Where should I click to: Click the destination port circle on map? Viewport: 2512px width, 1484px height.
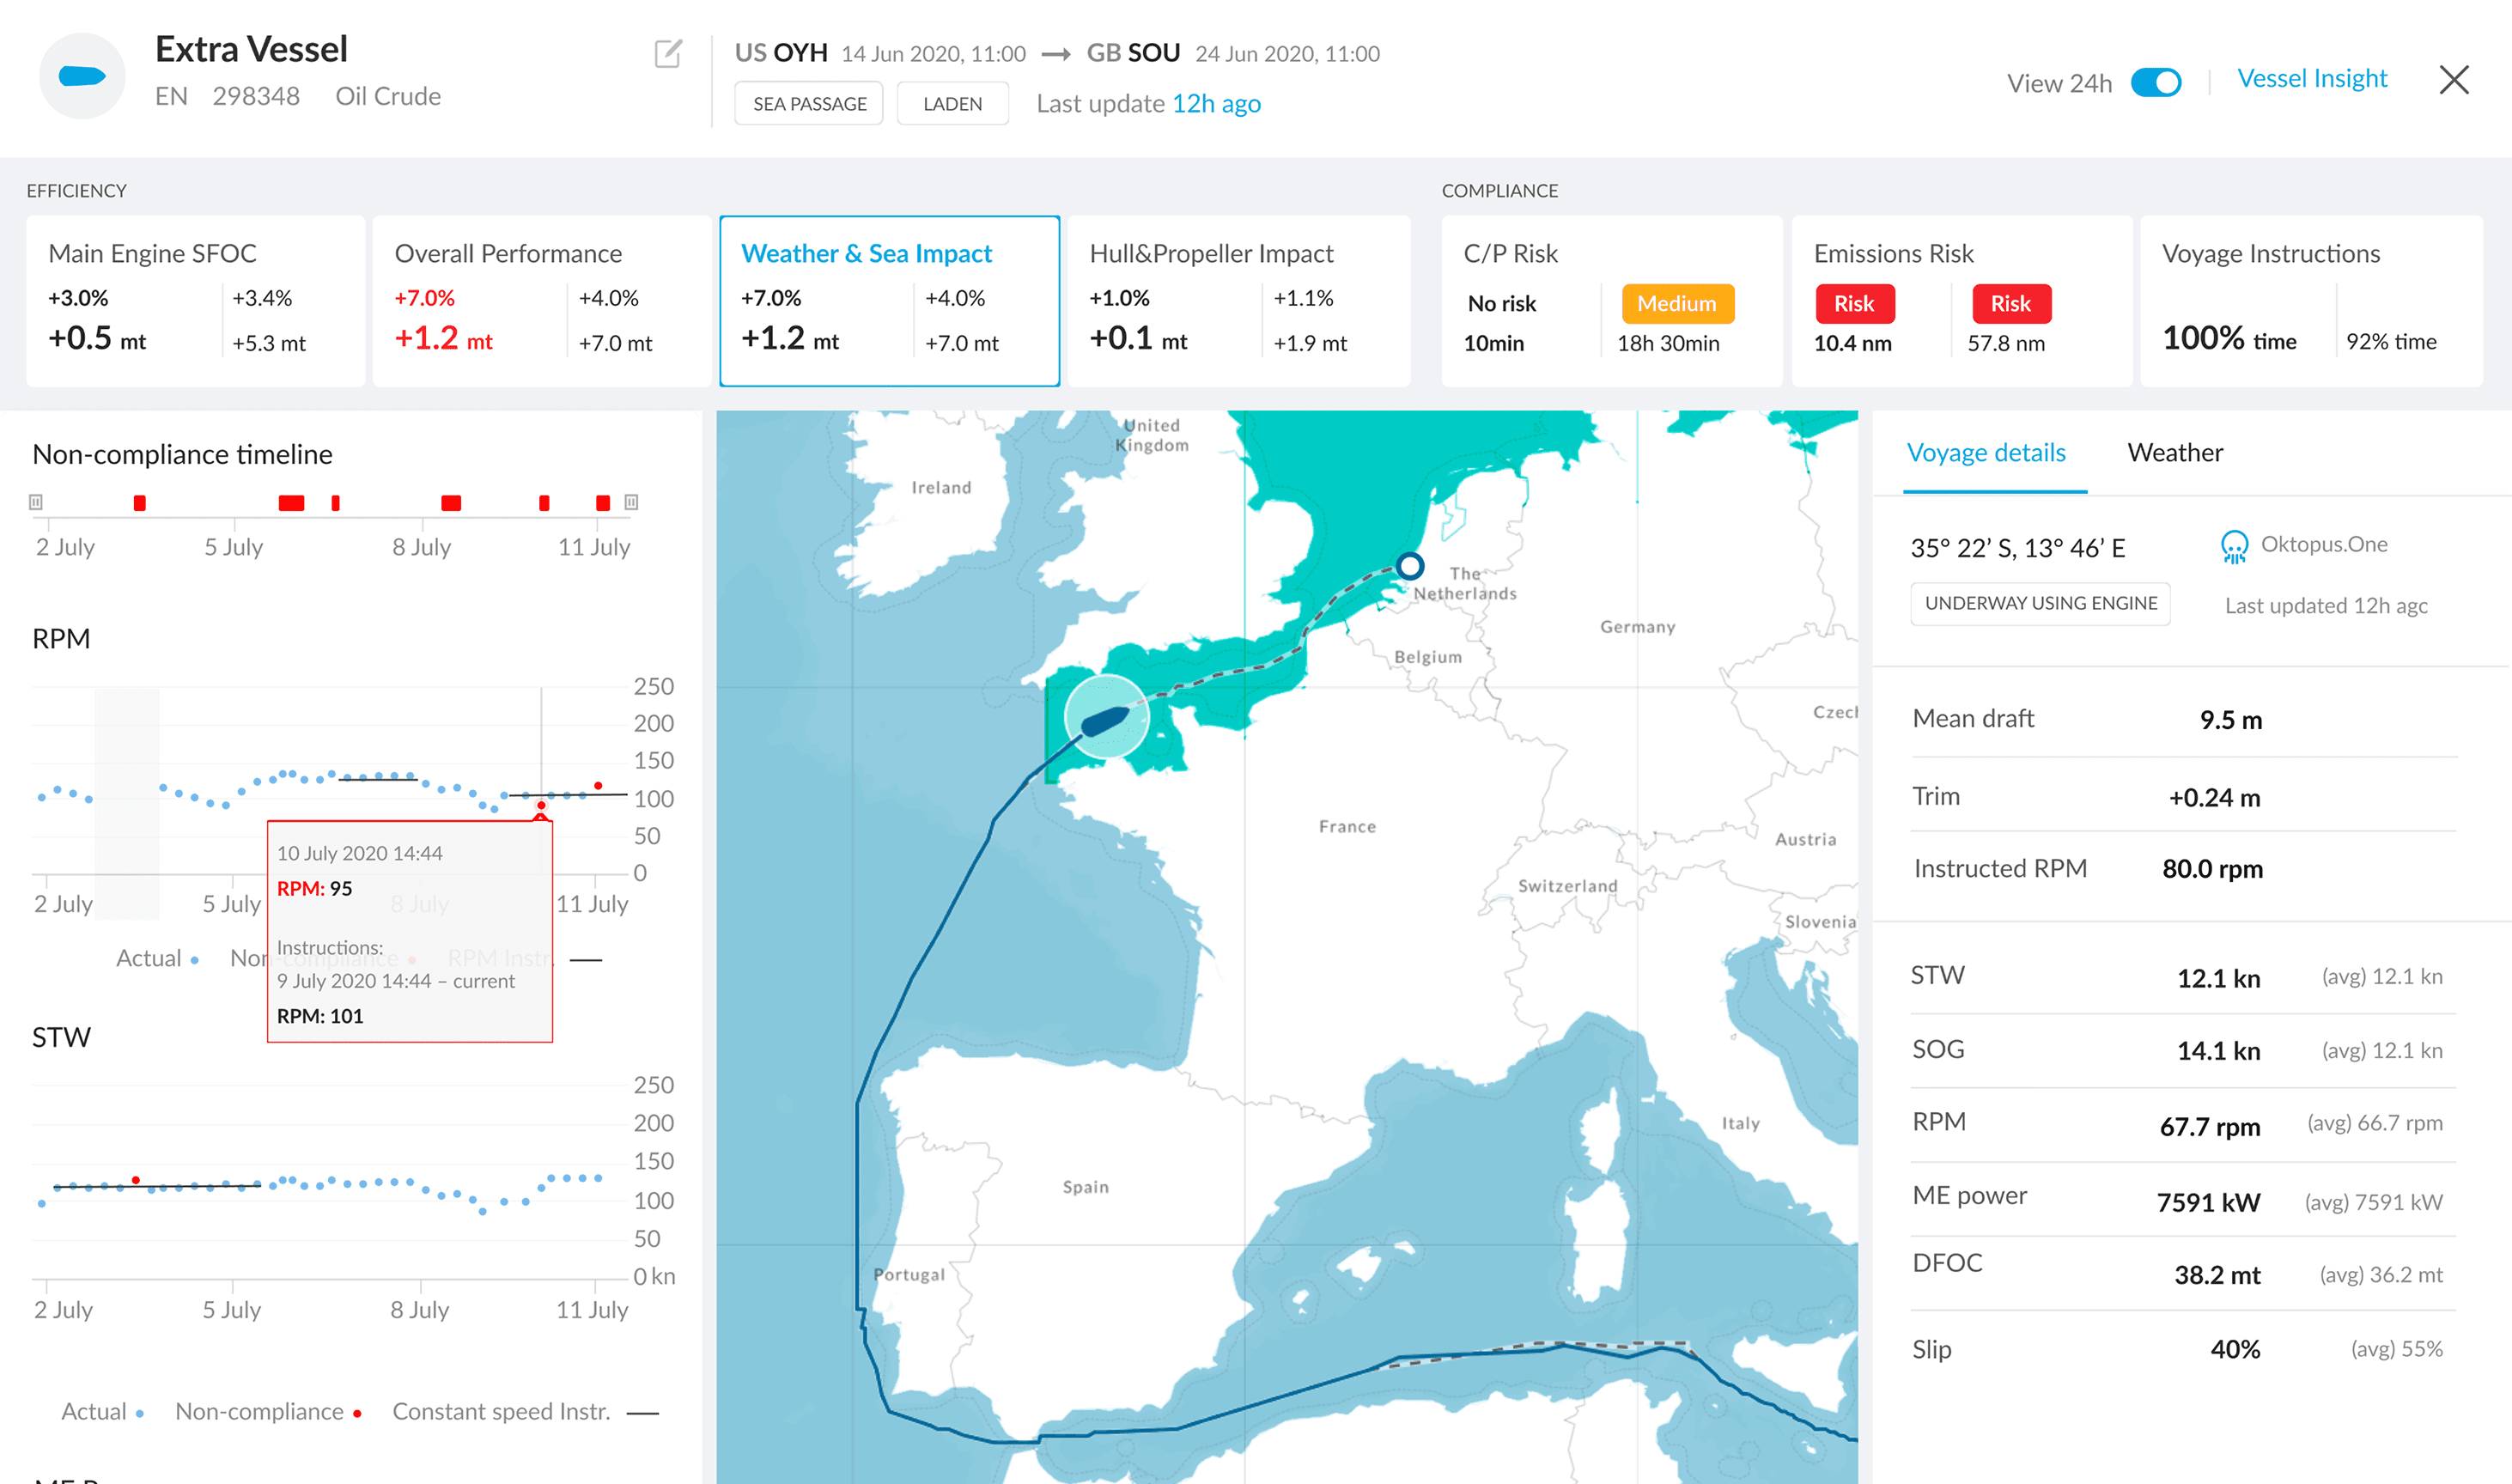coord(1410,566)
